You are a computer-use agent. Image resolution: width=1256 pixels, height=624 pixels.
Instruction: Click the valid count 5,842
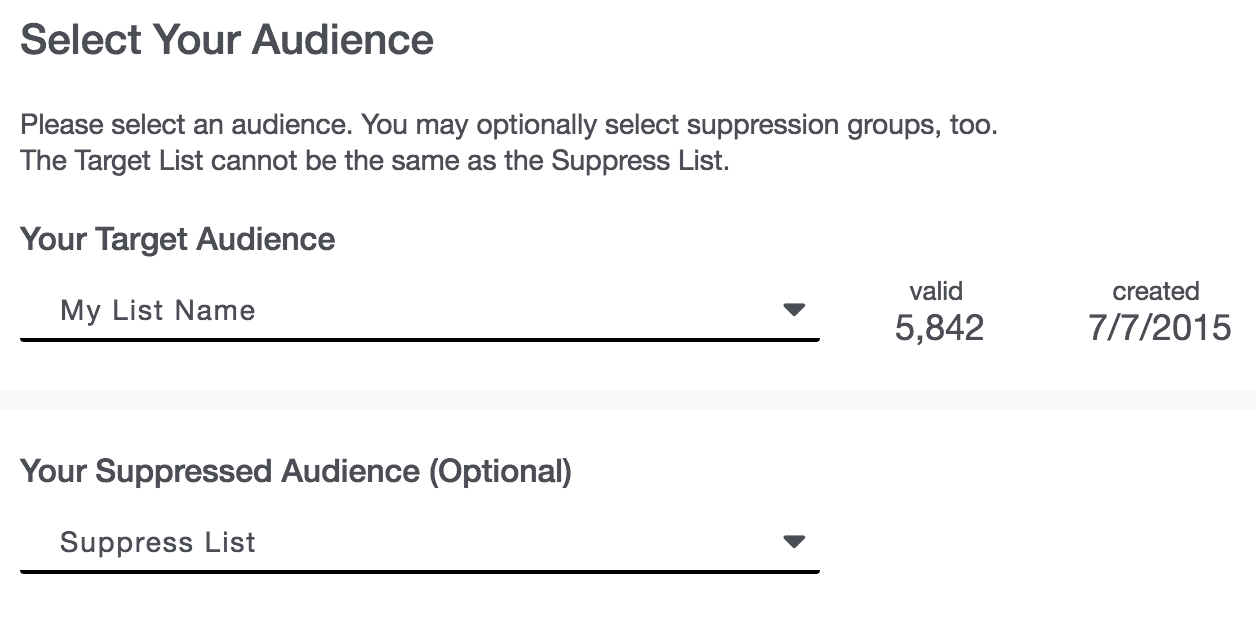click(939, 328)
